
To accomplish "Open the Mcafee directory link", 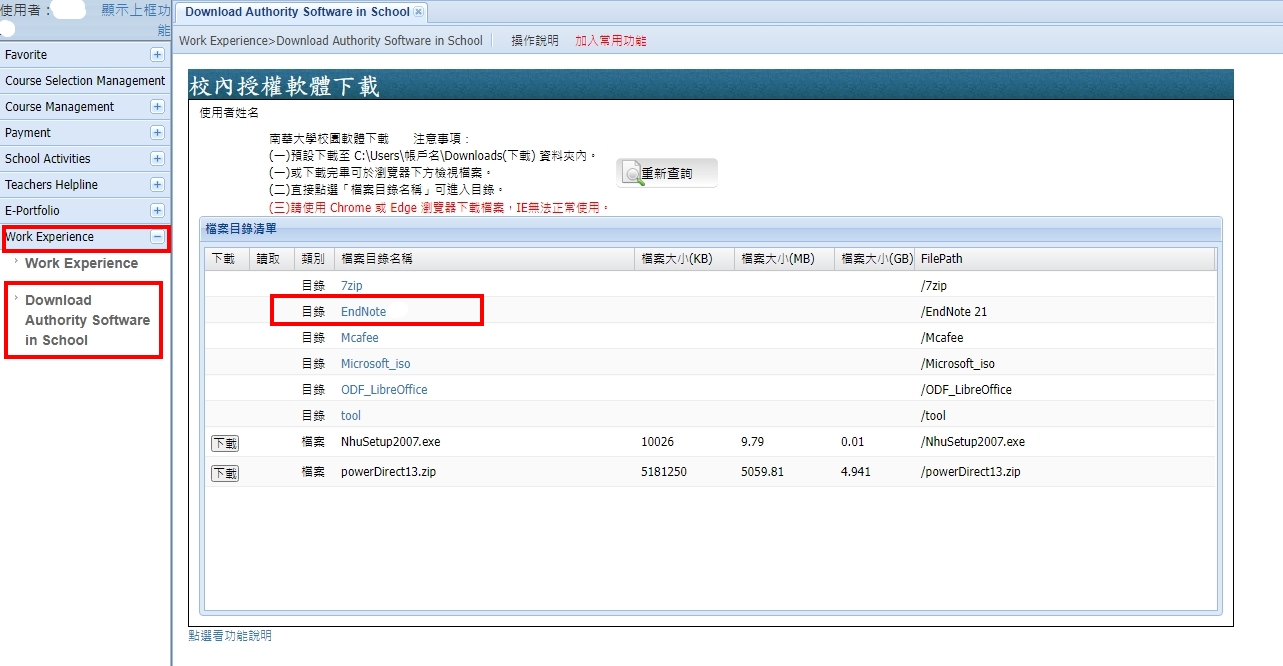I will [360, 338].
